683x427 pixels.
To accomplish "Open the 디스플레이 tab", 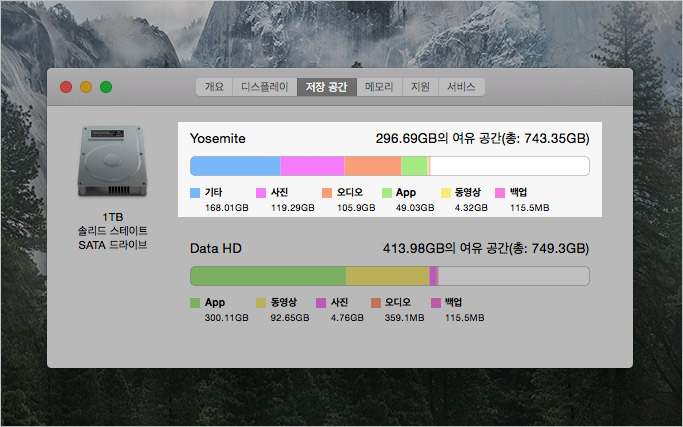I will (265, 87).
